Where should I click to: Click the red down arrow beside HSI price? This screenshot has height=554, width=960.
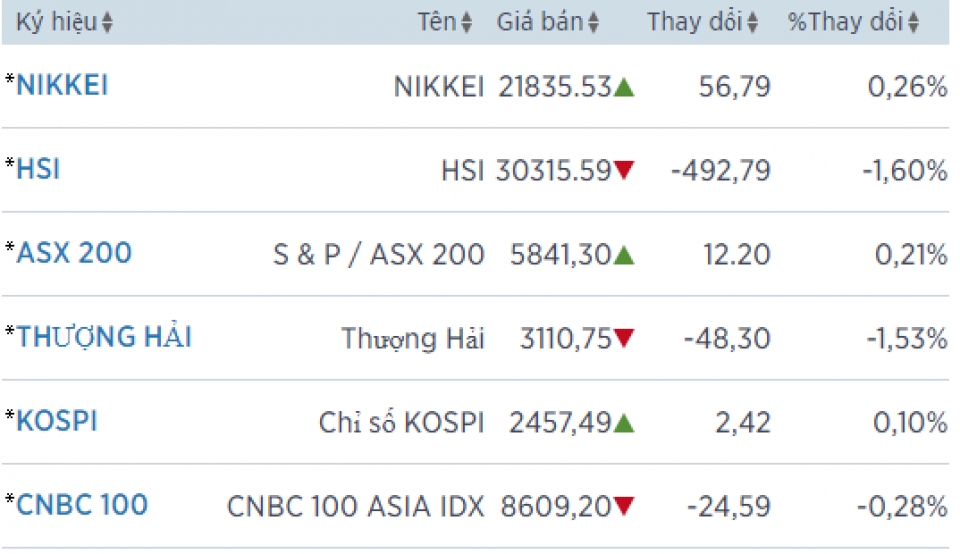click(625, 172)
